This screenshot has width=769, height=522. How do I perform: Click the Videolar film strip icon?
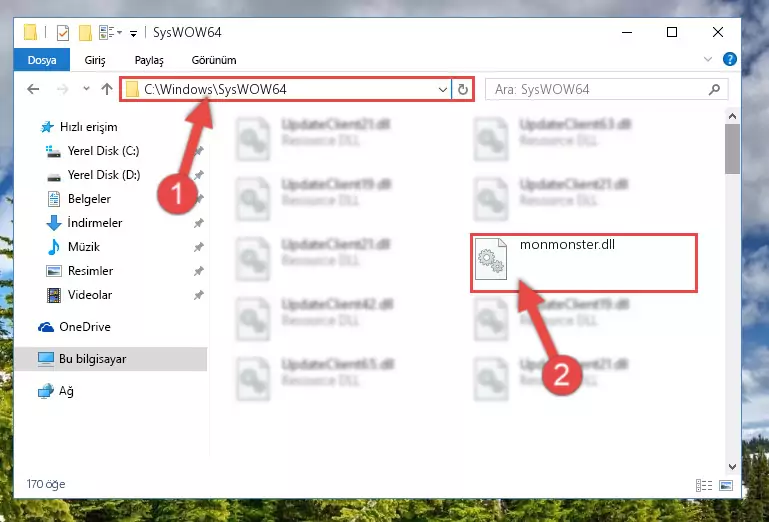coord(53,295)
